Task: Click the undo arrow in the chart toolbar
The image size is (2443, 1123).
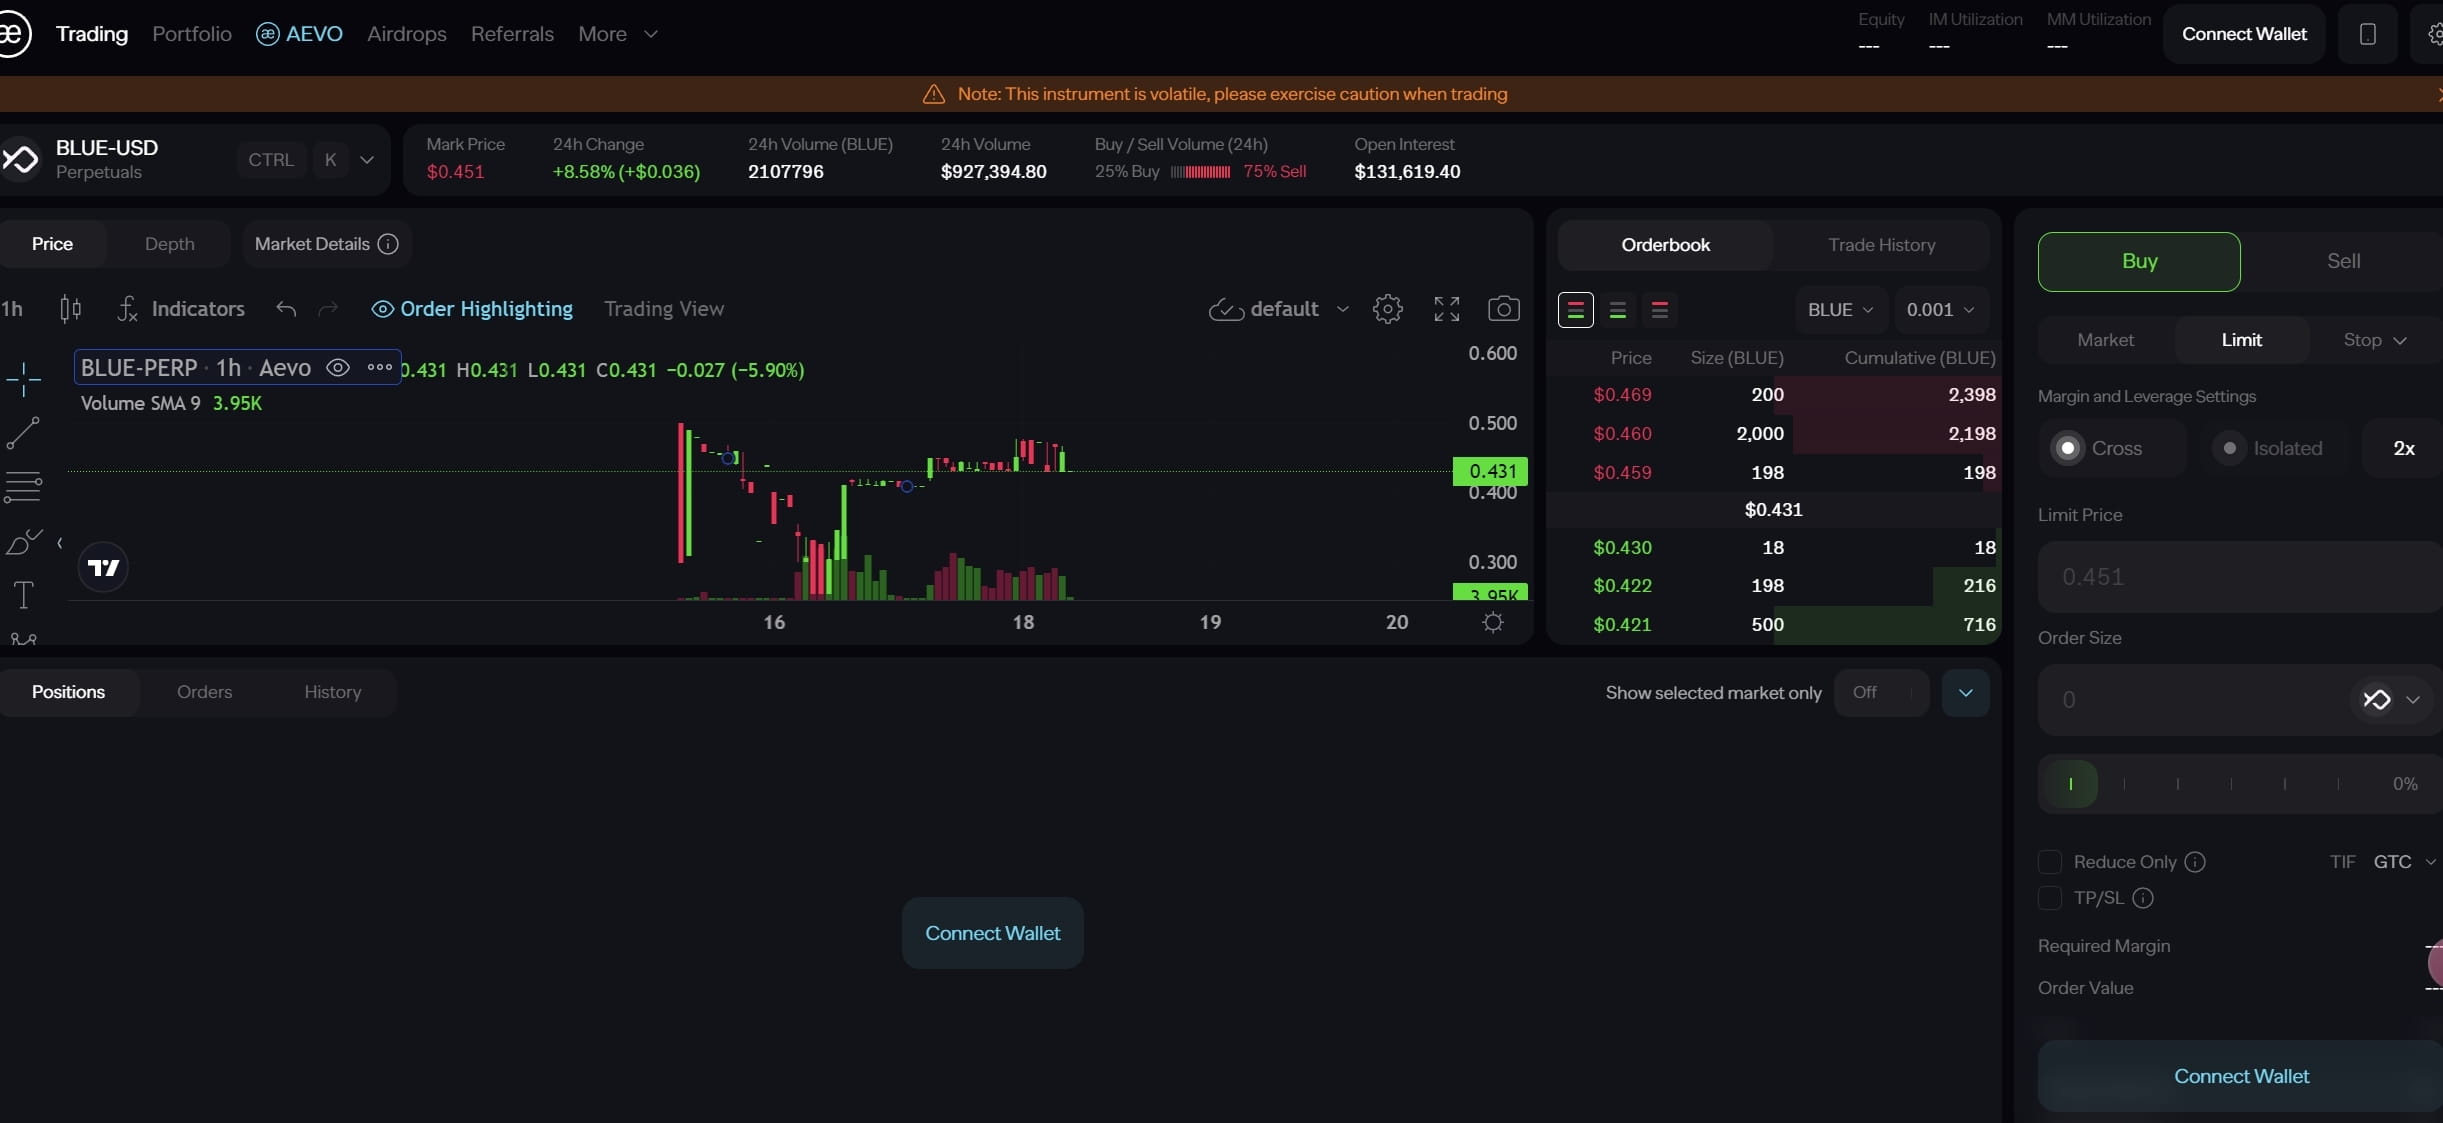Action: (x=286, y=309)
